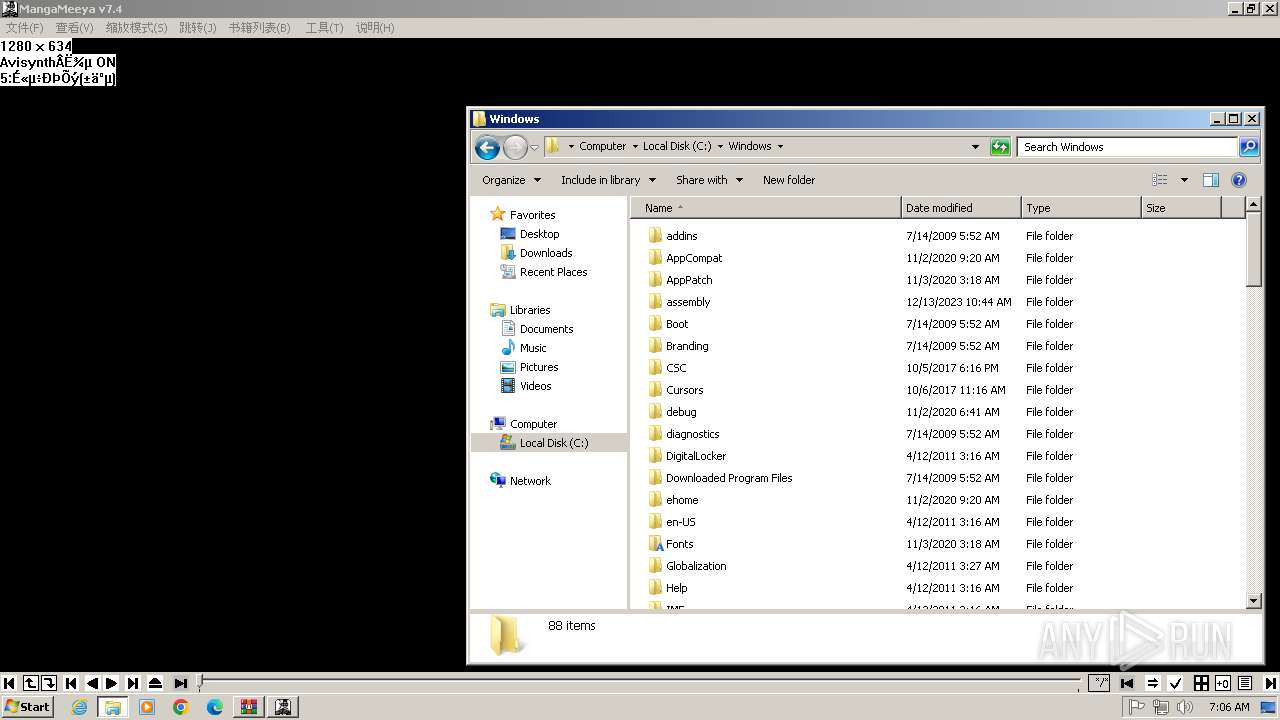Click the volume speaker tray icon
Image resolution: width=1280 pixels, height=720 pixels.
click(x=1185, y=707)
